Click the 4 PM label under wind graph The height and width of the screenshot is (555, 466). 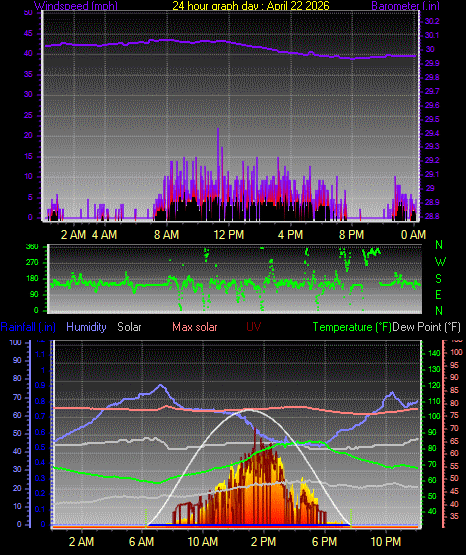point(290,234)
